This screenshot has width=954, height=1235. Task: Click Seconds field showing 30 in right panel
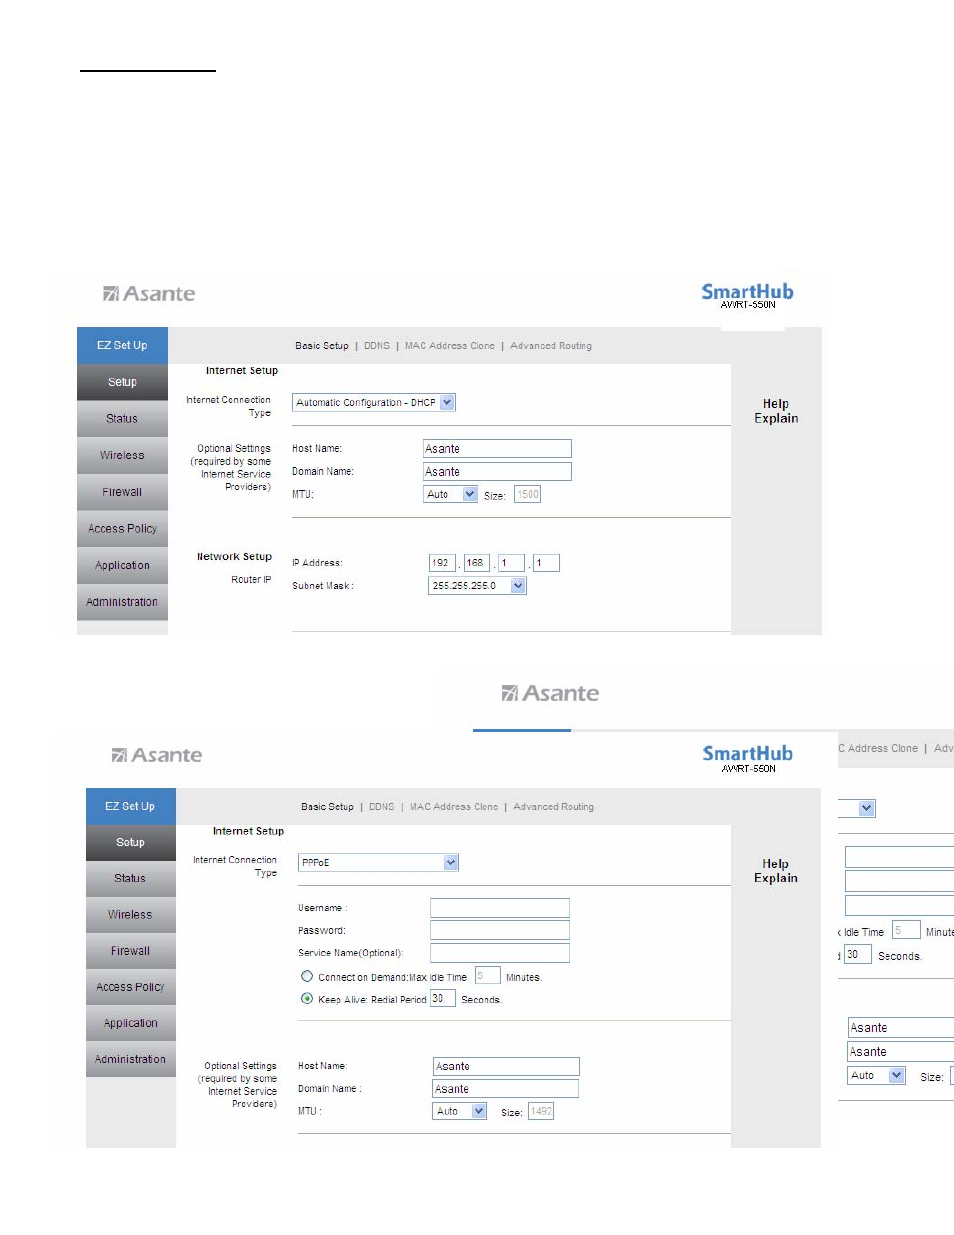pos(858,955)
